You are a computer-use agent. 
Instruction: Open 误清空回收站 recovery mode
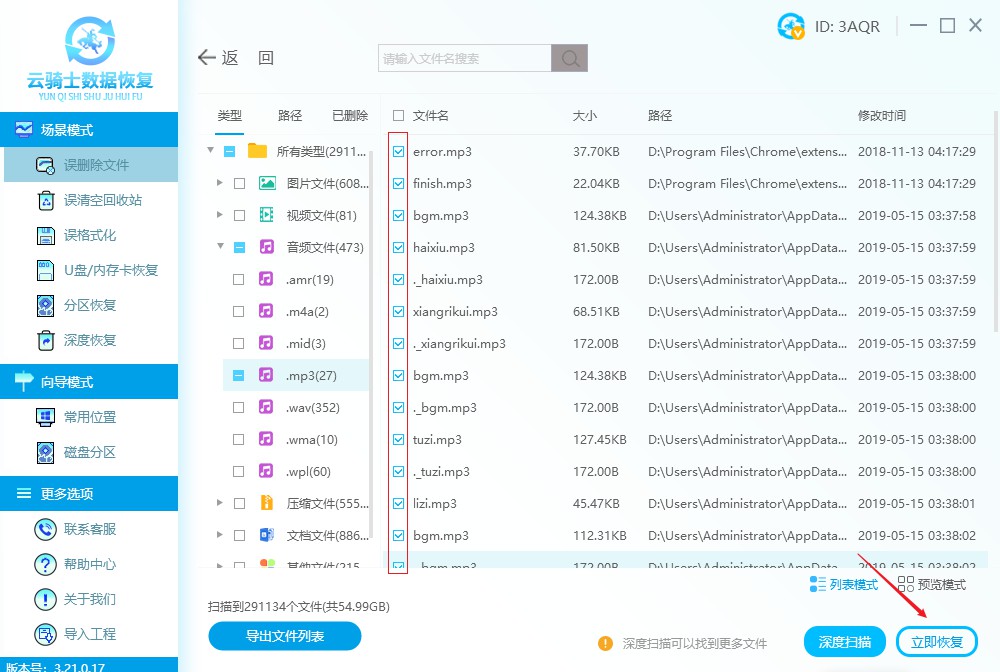coord(89,200)
